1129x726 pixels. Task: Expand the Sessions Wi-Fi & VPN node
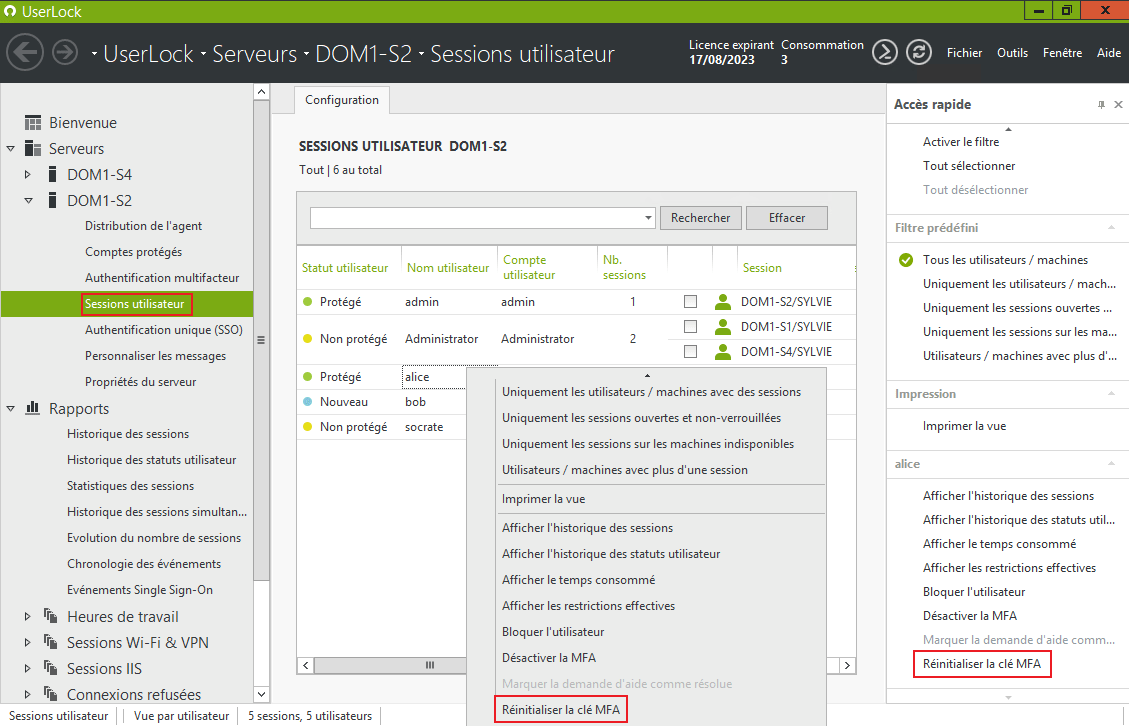coord(27,642)
